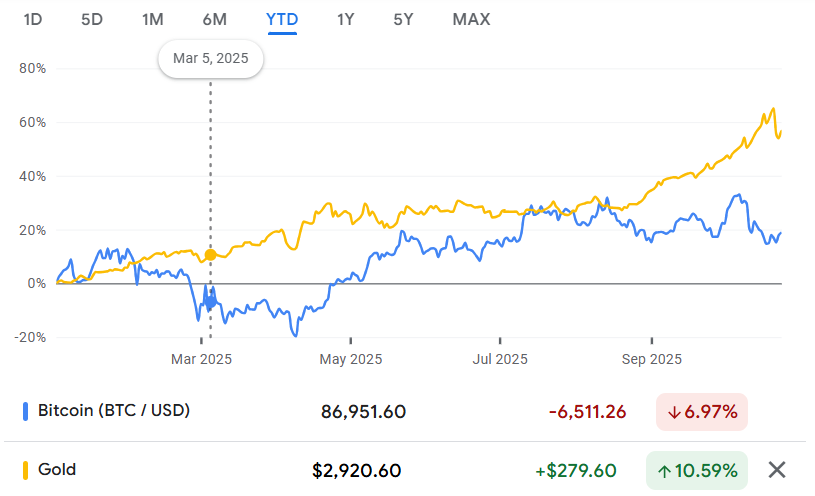Screen dimensions: 815x496
Task: Click Gold's 10.59% up badge
Action: 698,470
